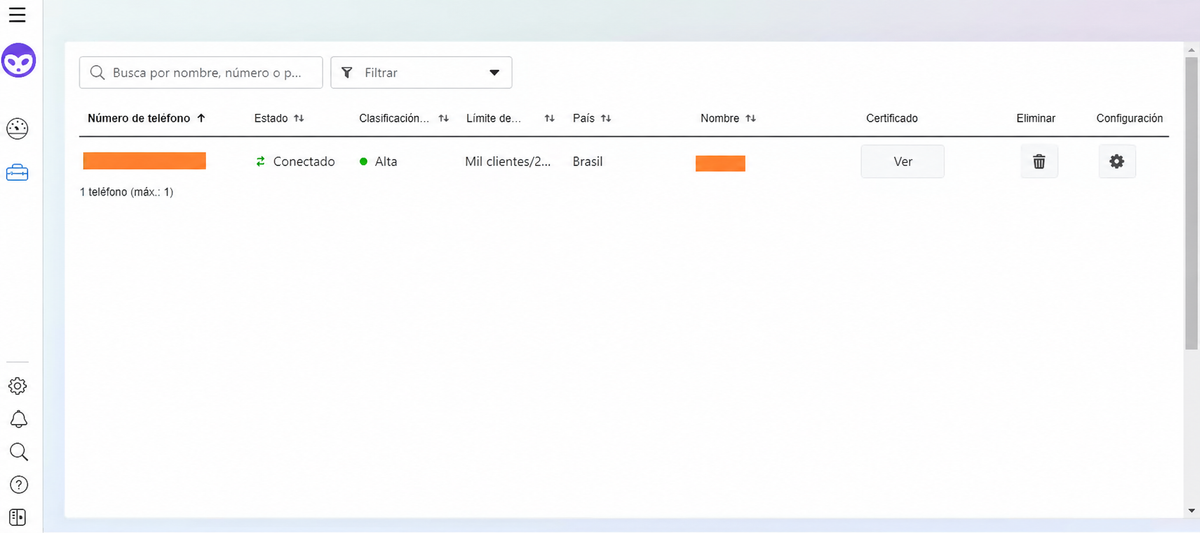Sort by Número de teléfono column

[x=147, y=118]
